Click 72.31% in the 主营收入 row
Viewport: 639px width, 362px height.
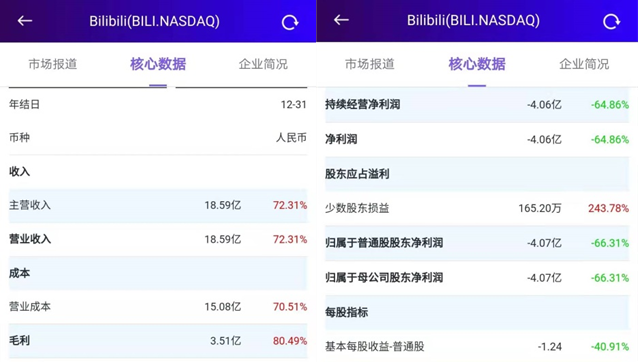[290, 205]
